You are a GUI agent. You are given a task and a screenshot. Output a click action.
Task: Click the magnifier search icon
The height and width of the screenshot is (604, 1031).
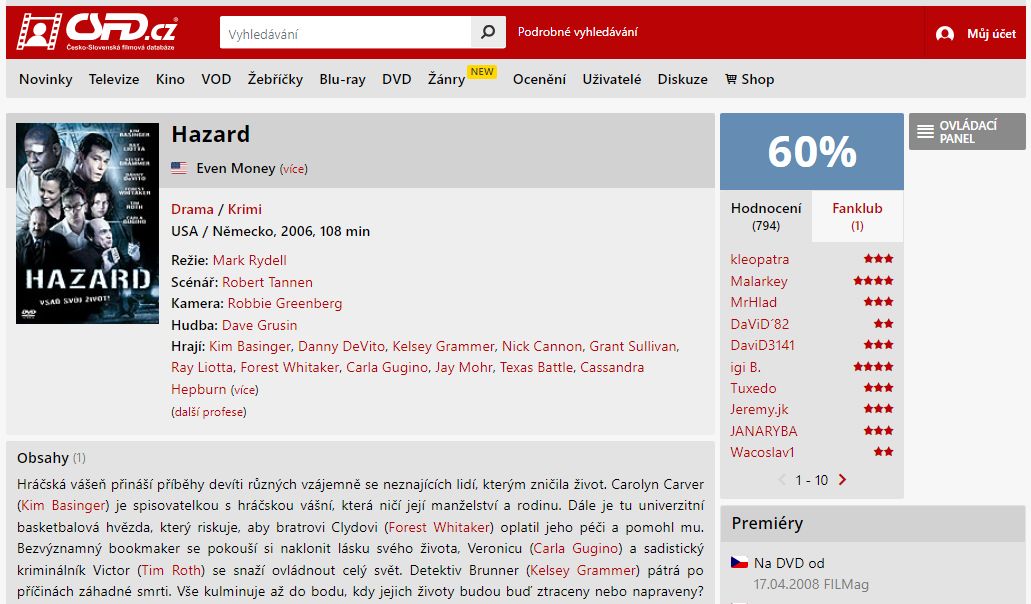pyautogui.click(x=488, y=32)
